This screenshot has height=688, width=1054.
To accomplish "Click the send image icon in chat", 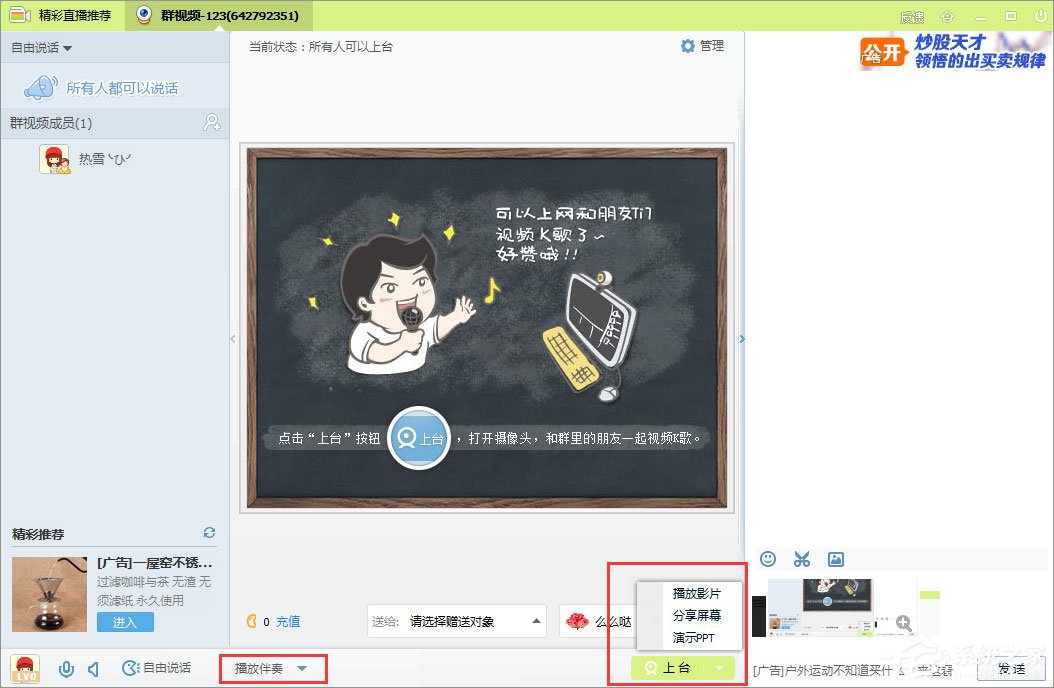I will 836,560.
